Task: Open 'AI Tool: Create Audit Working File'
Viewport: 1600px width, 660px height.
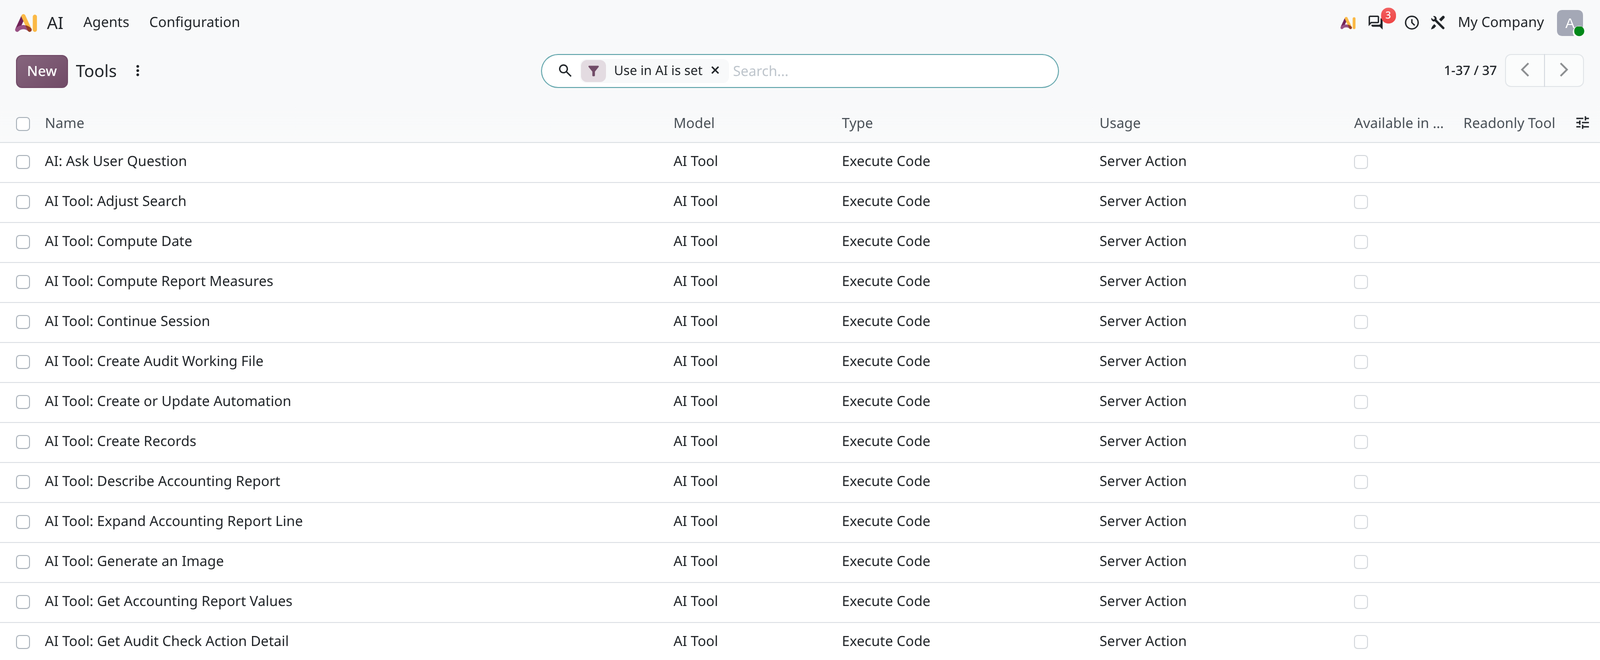Action: click(x=154, y=361)
